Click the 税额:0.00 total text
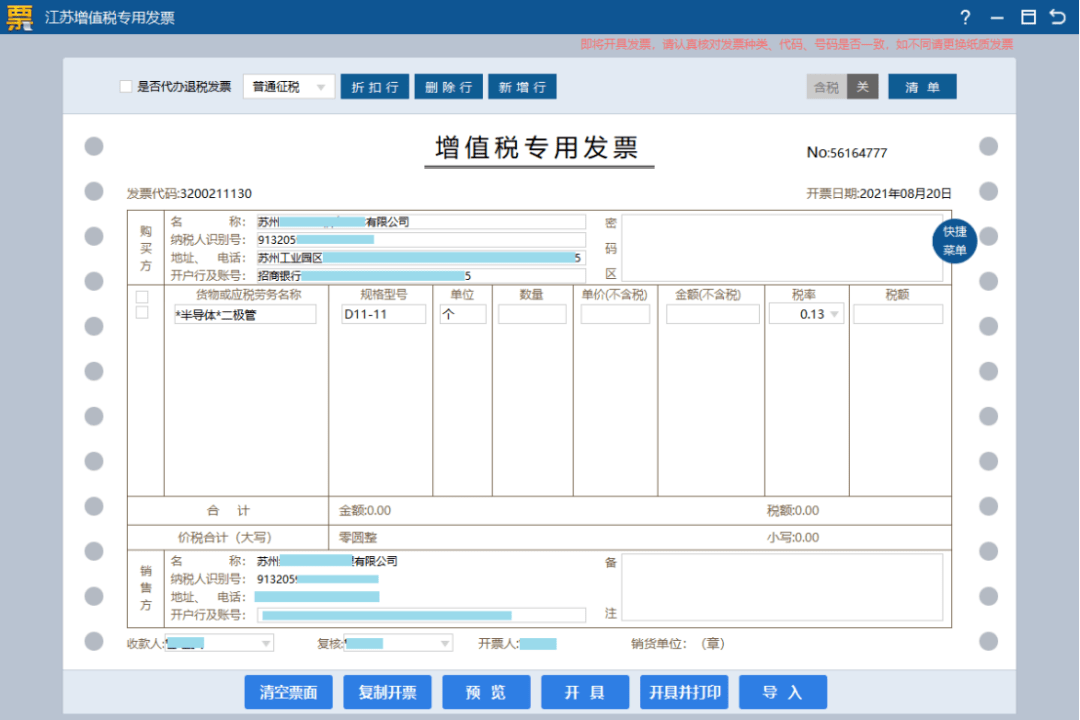 tap(793, 511)
